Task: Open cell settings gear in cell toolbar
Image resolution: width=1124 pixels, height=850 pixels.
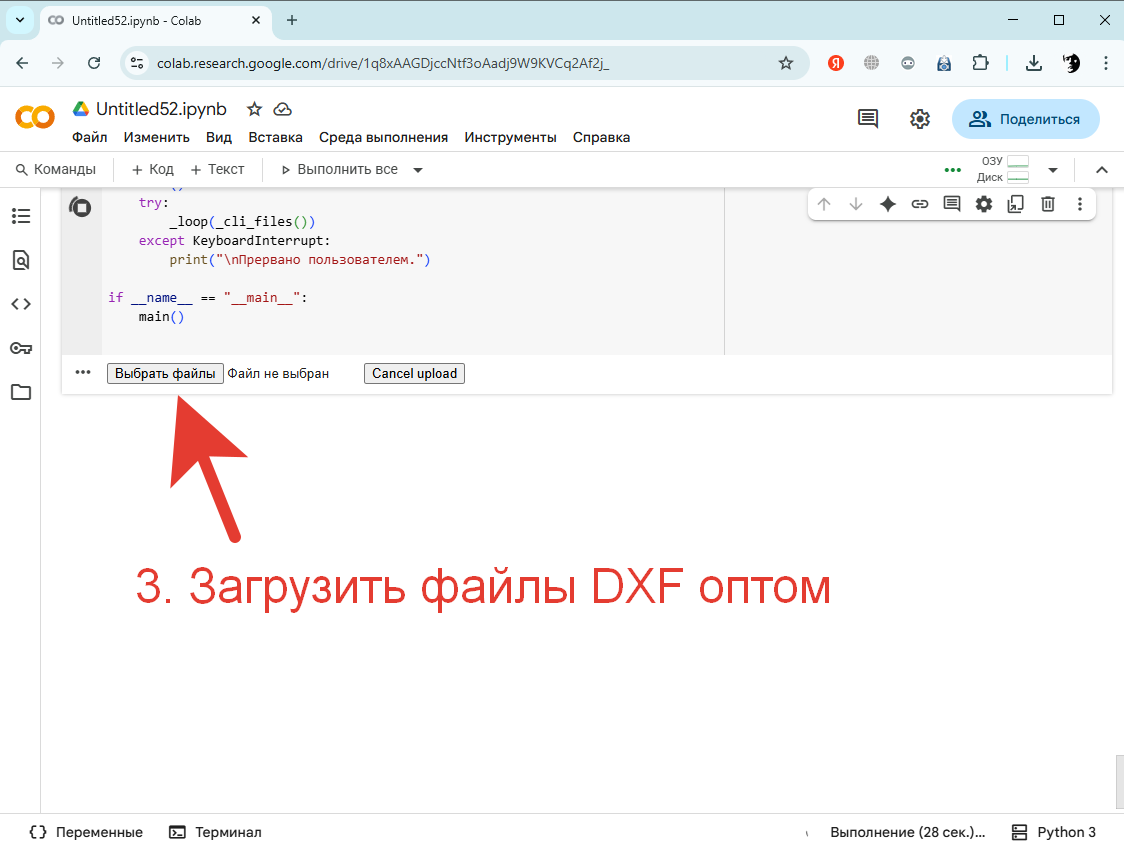Action: 984,204
